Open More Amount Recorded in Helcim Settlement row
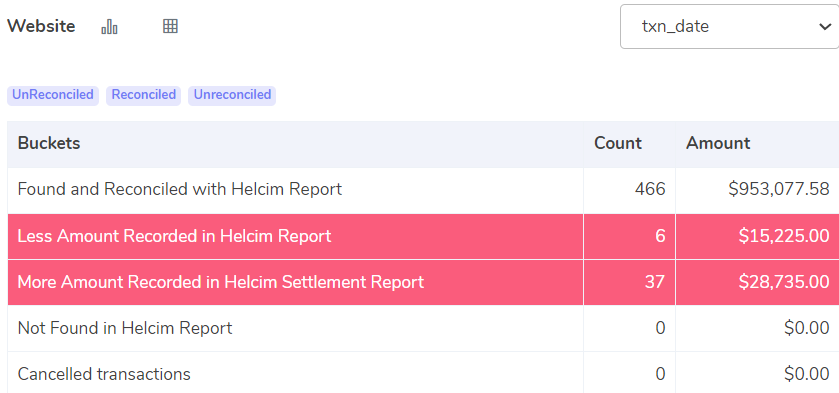839x393 pixels. (423, 282)
